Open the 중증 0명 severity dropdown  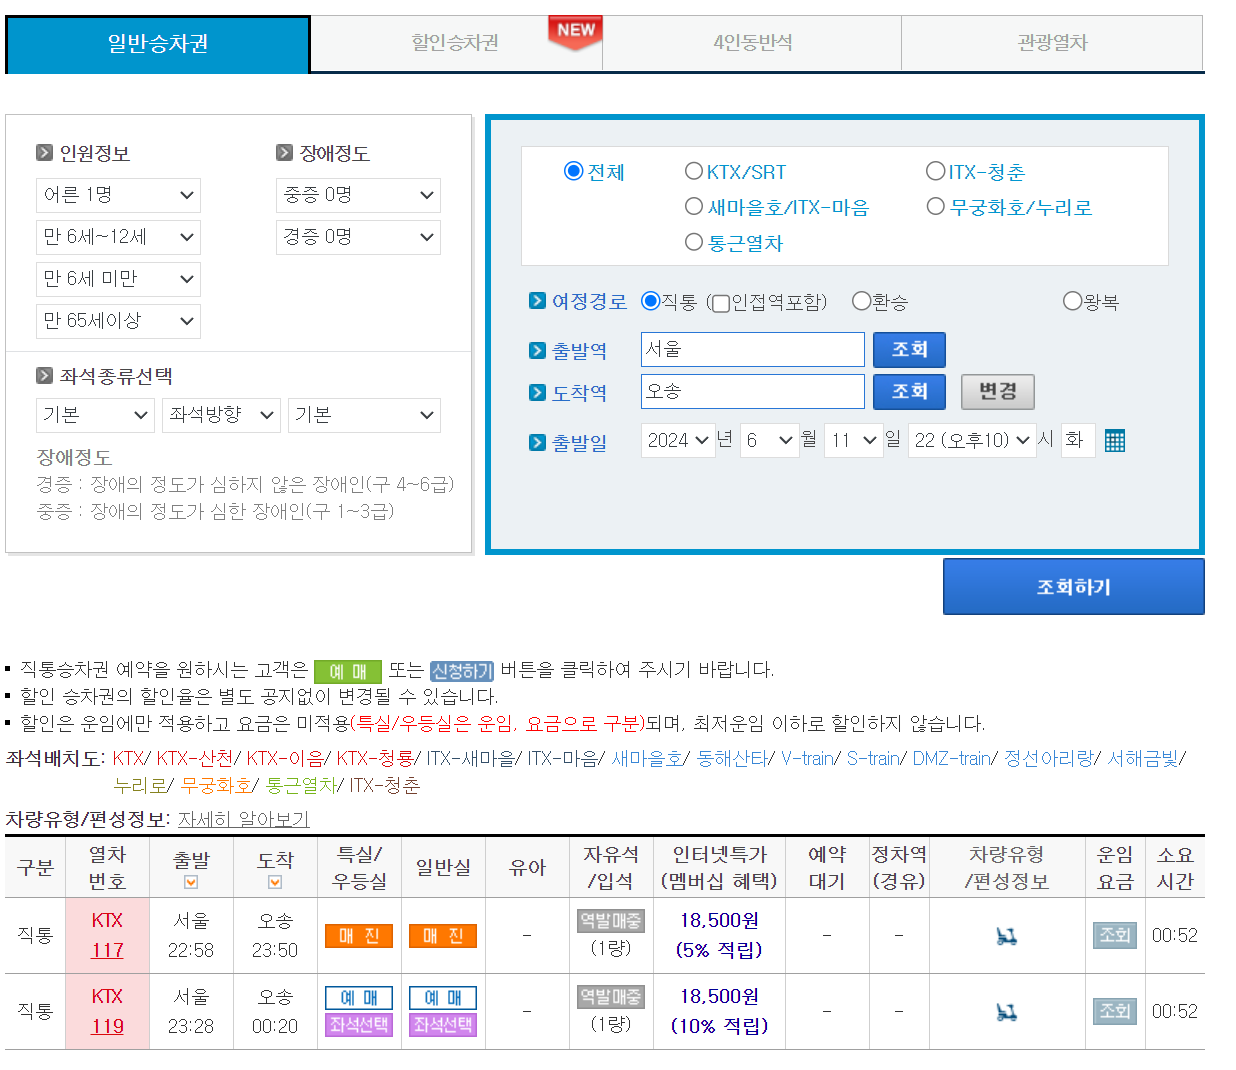[358, 195]
